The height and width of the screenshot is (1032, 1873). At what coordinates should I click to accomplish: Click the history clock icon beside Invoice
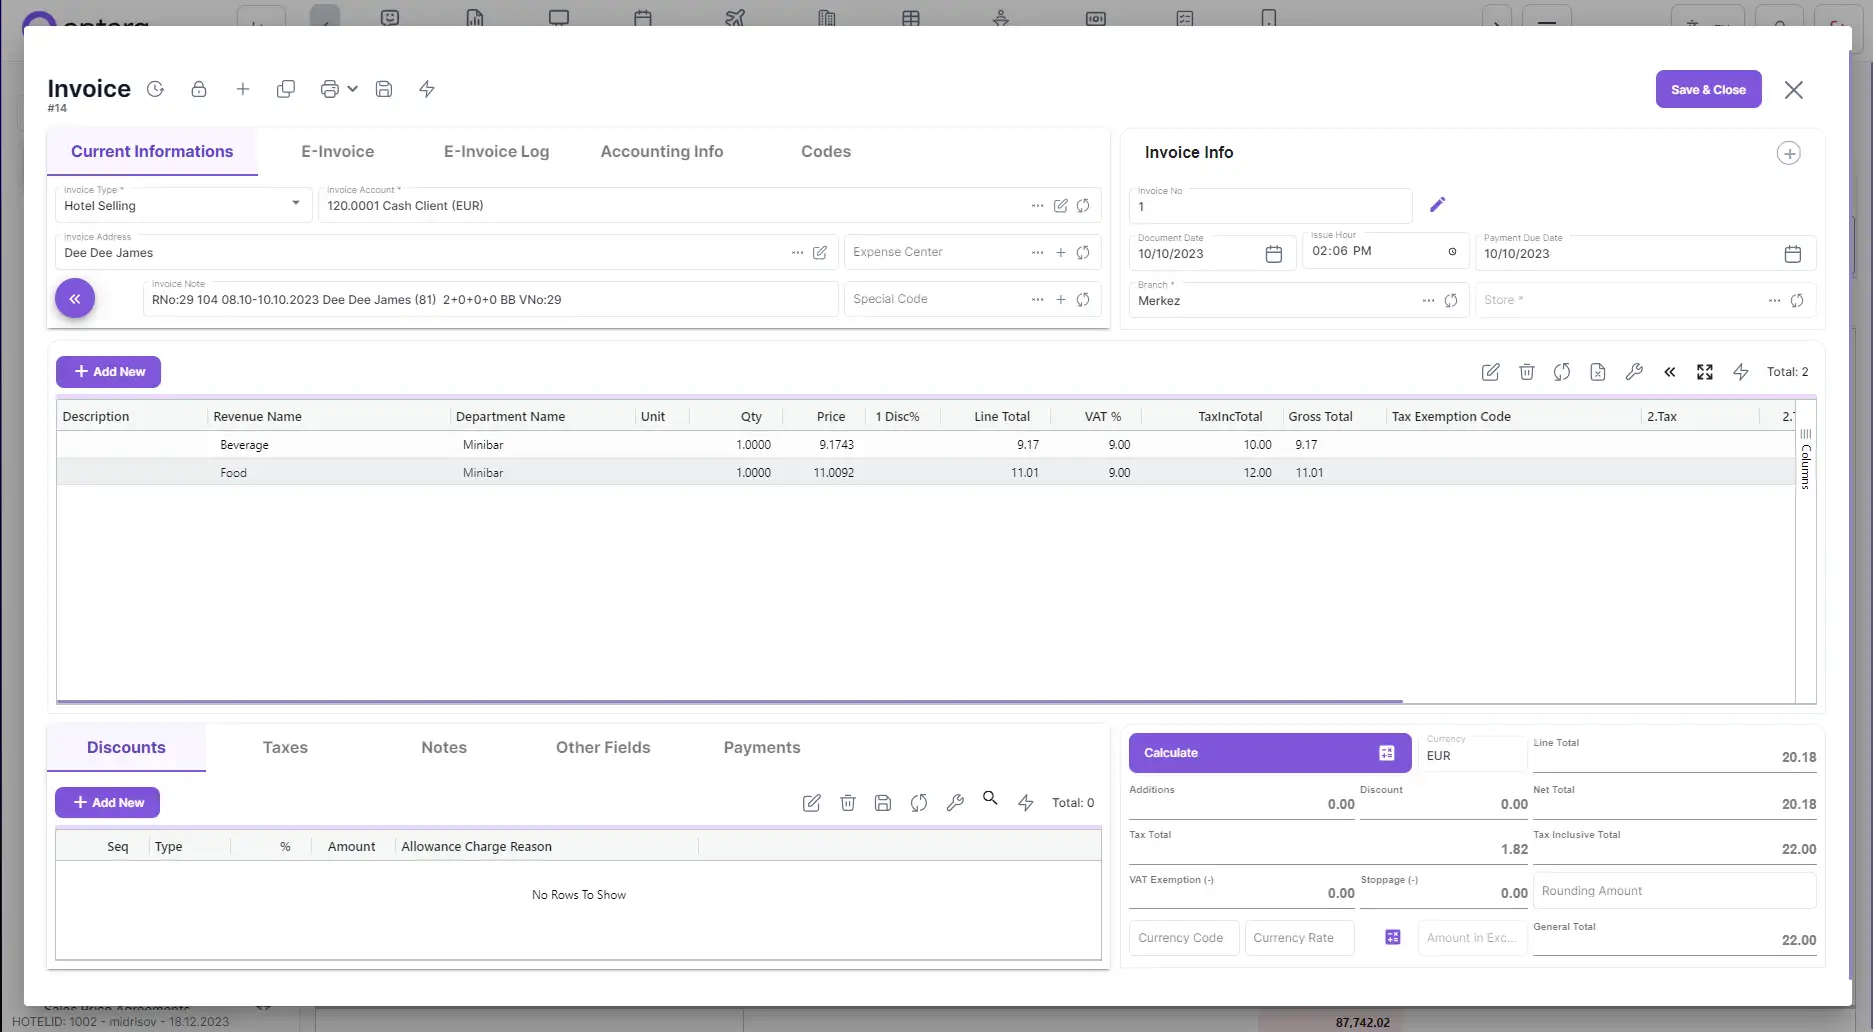pyautogui.click(x=156, y=89)
